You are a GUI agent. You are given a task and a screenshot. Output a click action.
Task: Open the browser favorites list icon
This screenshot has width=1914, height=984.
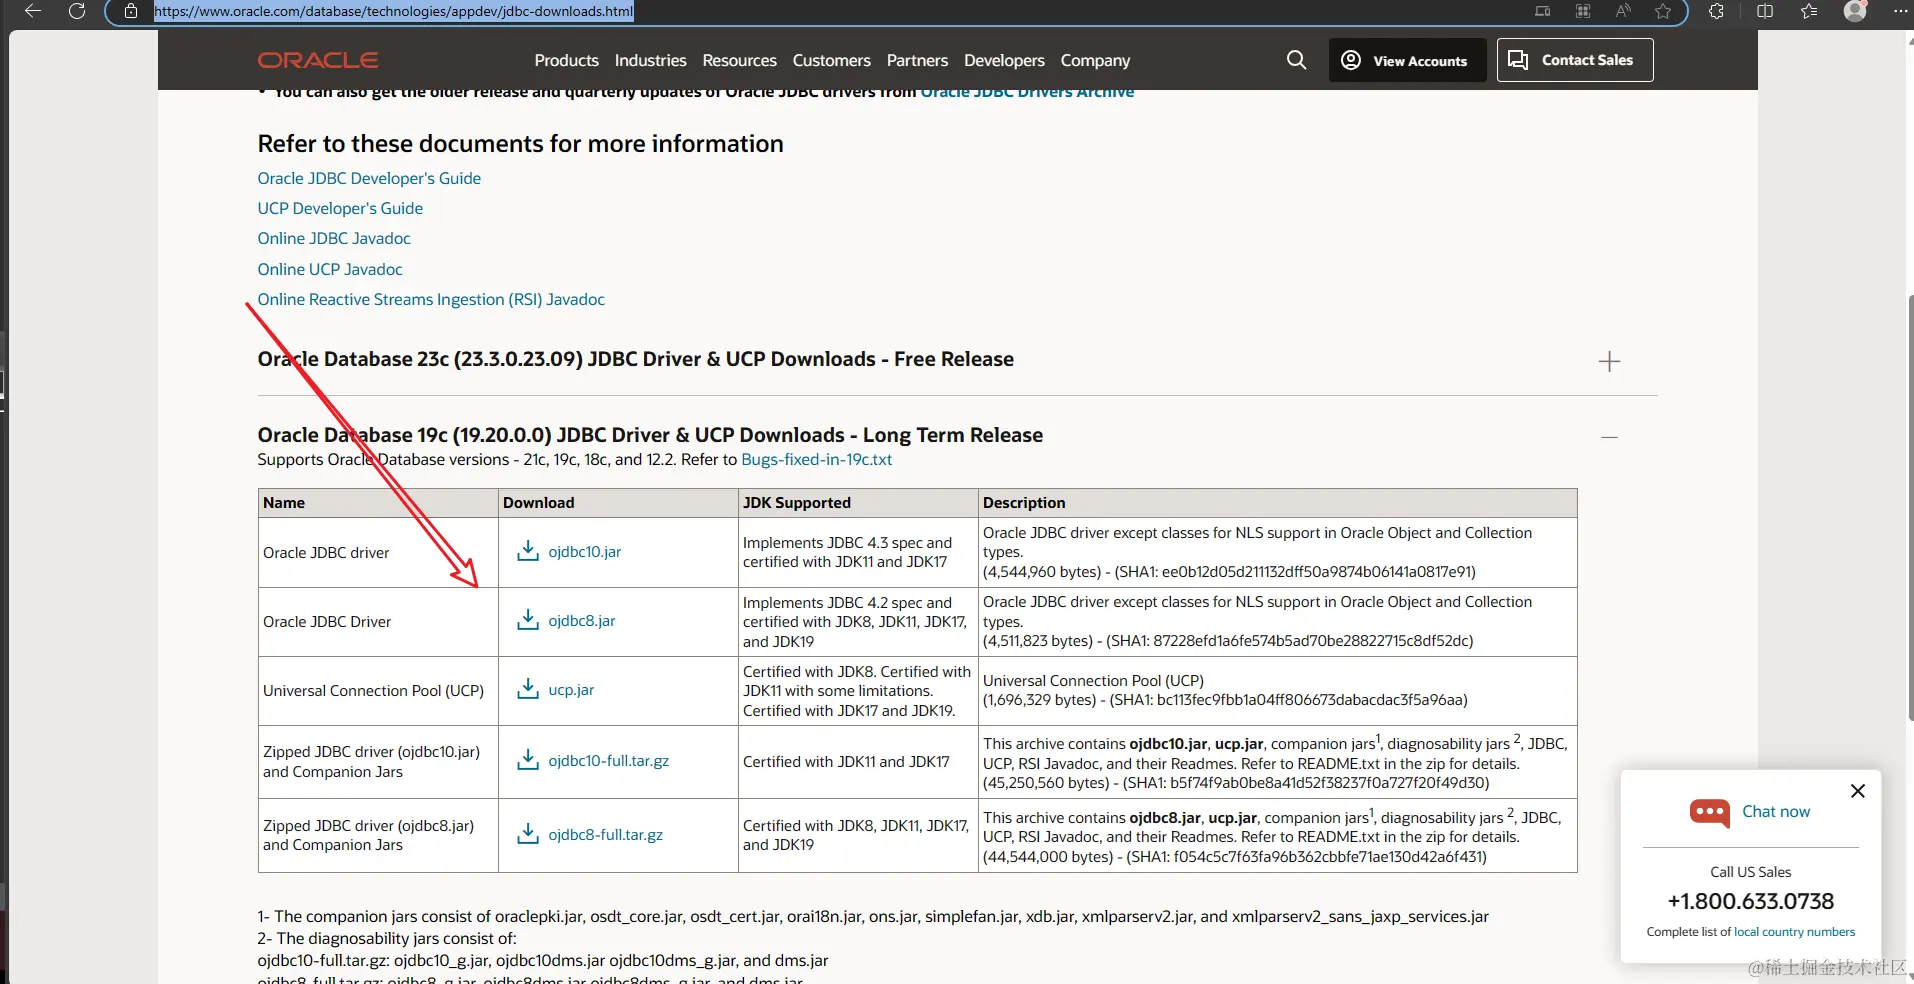coord(1809,11)
